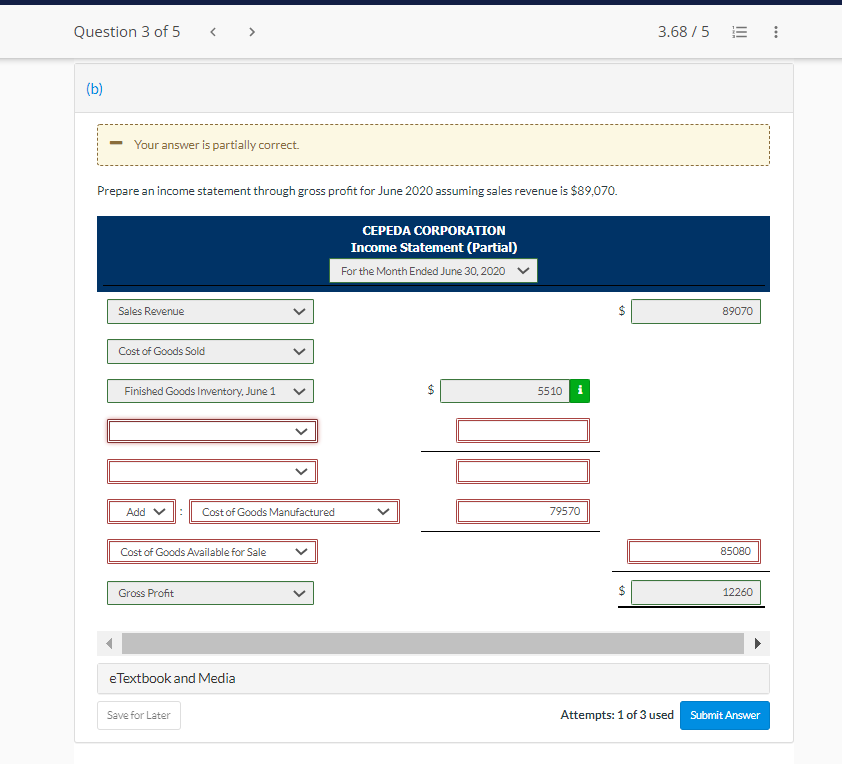Open the first empty account dropdown
This screenshot has height=764, width=842.
point(213,431)
